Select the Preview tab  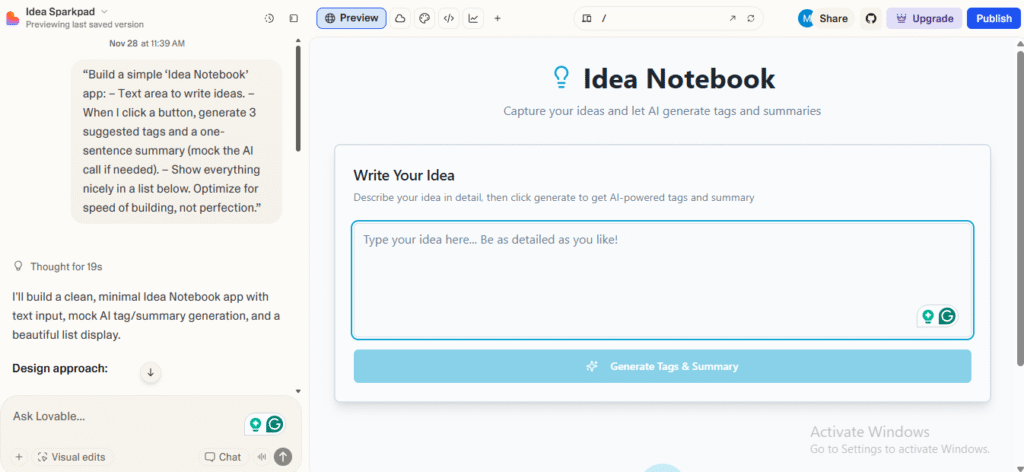pyautogui.click(x=351, y=18)
